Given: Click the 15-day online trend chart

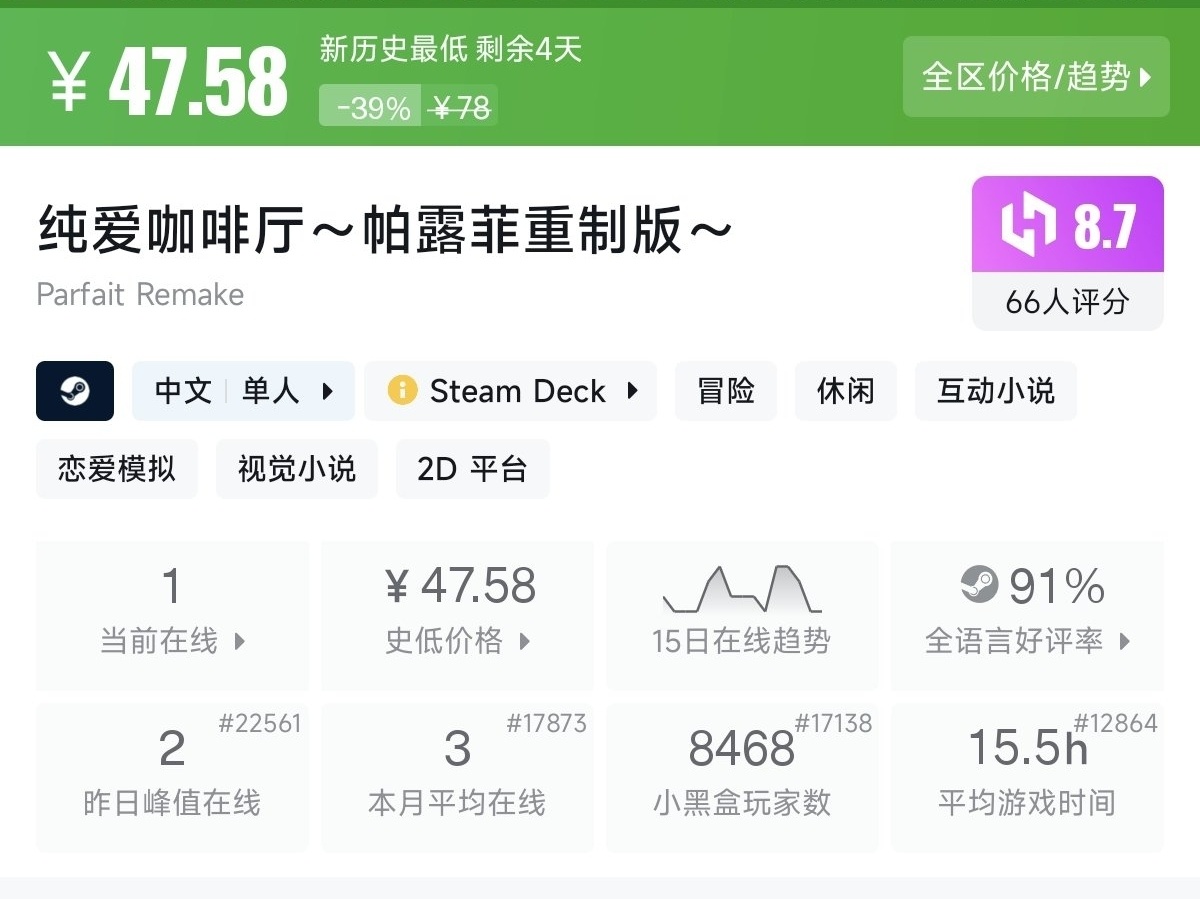Looking at the screenshot, I should point(742,590).
